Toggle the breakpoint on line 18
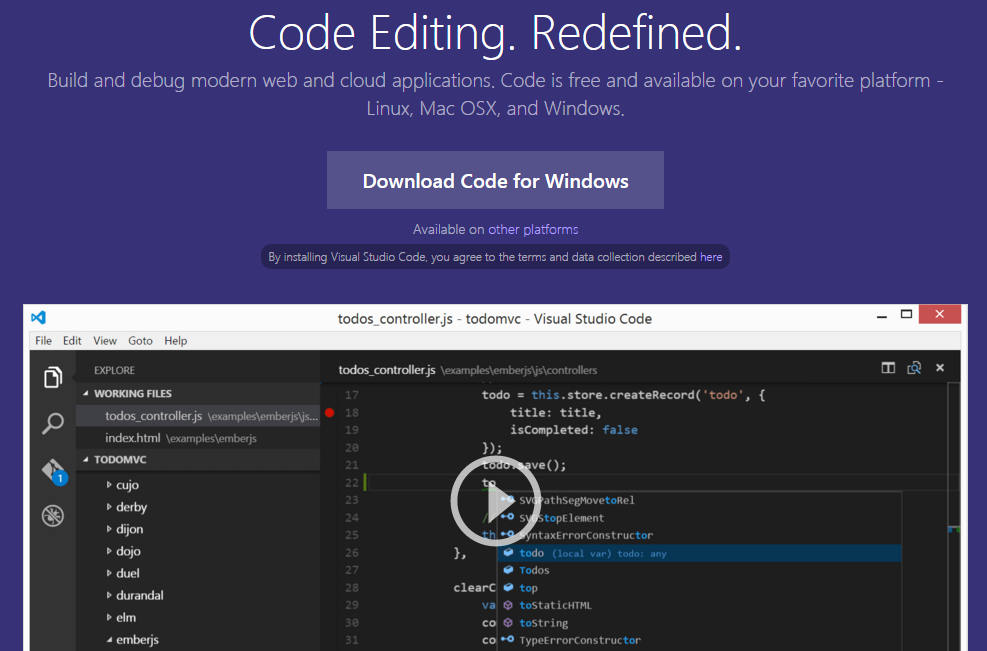The image size is (987, 651). pyautogui.click(x=329, y=413)
